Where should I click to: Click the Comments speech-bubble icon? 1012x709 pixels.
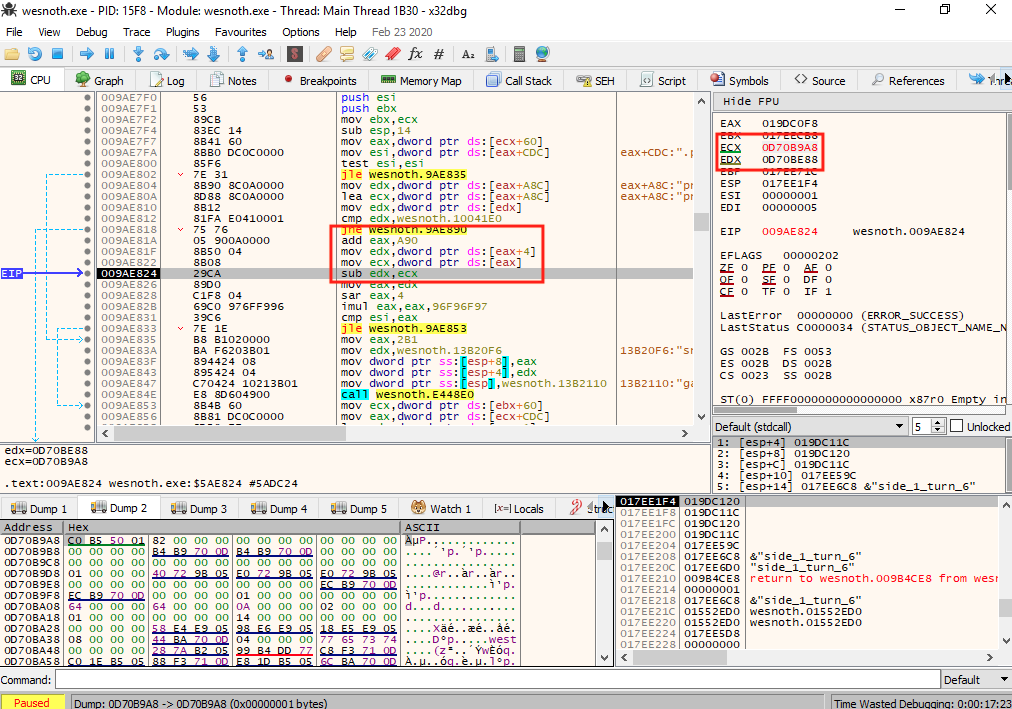click(347, 54)
